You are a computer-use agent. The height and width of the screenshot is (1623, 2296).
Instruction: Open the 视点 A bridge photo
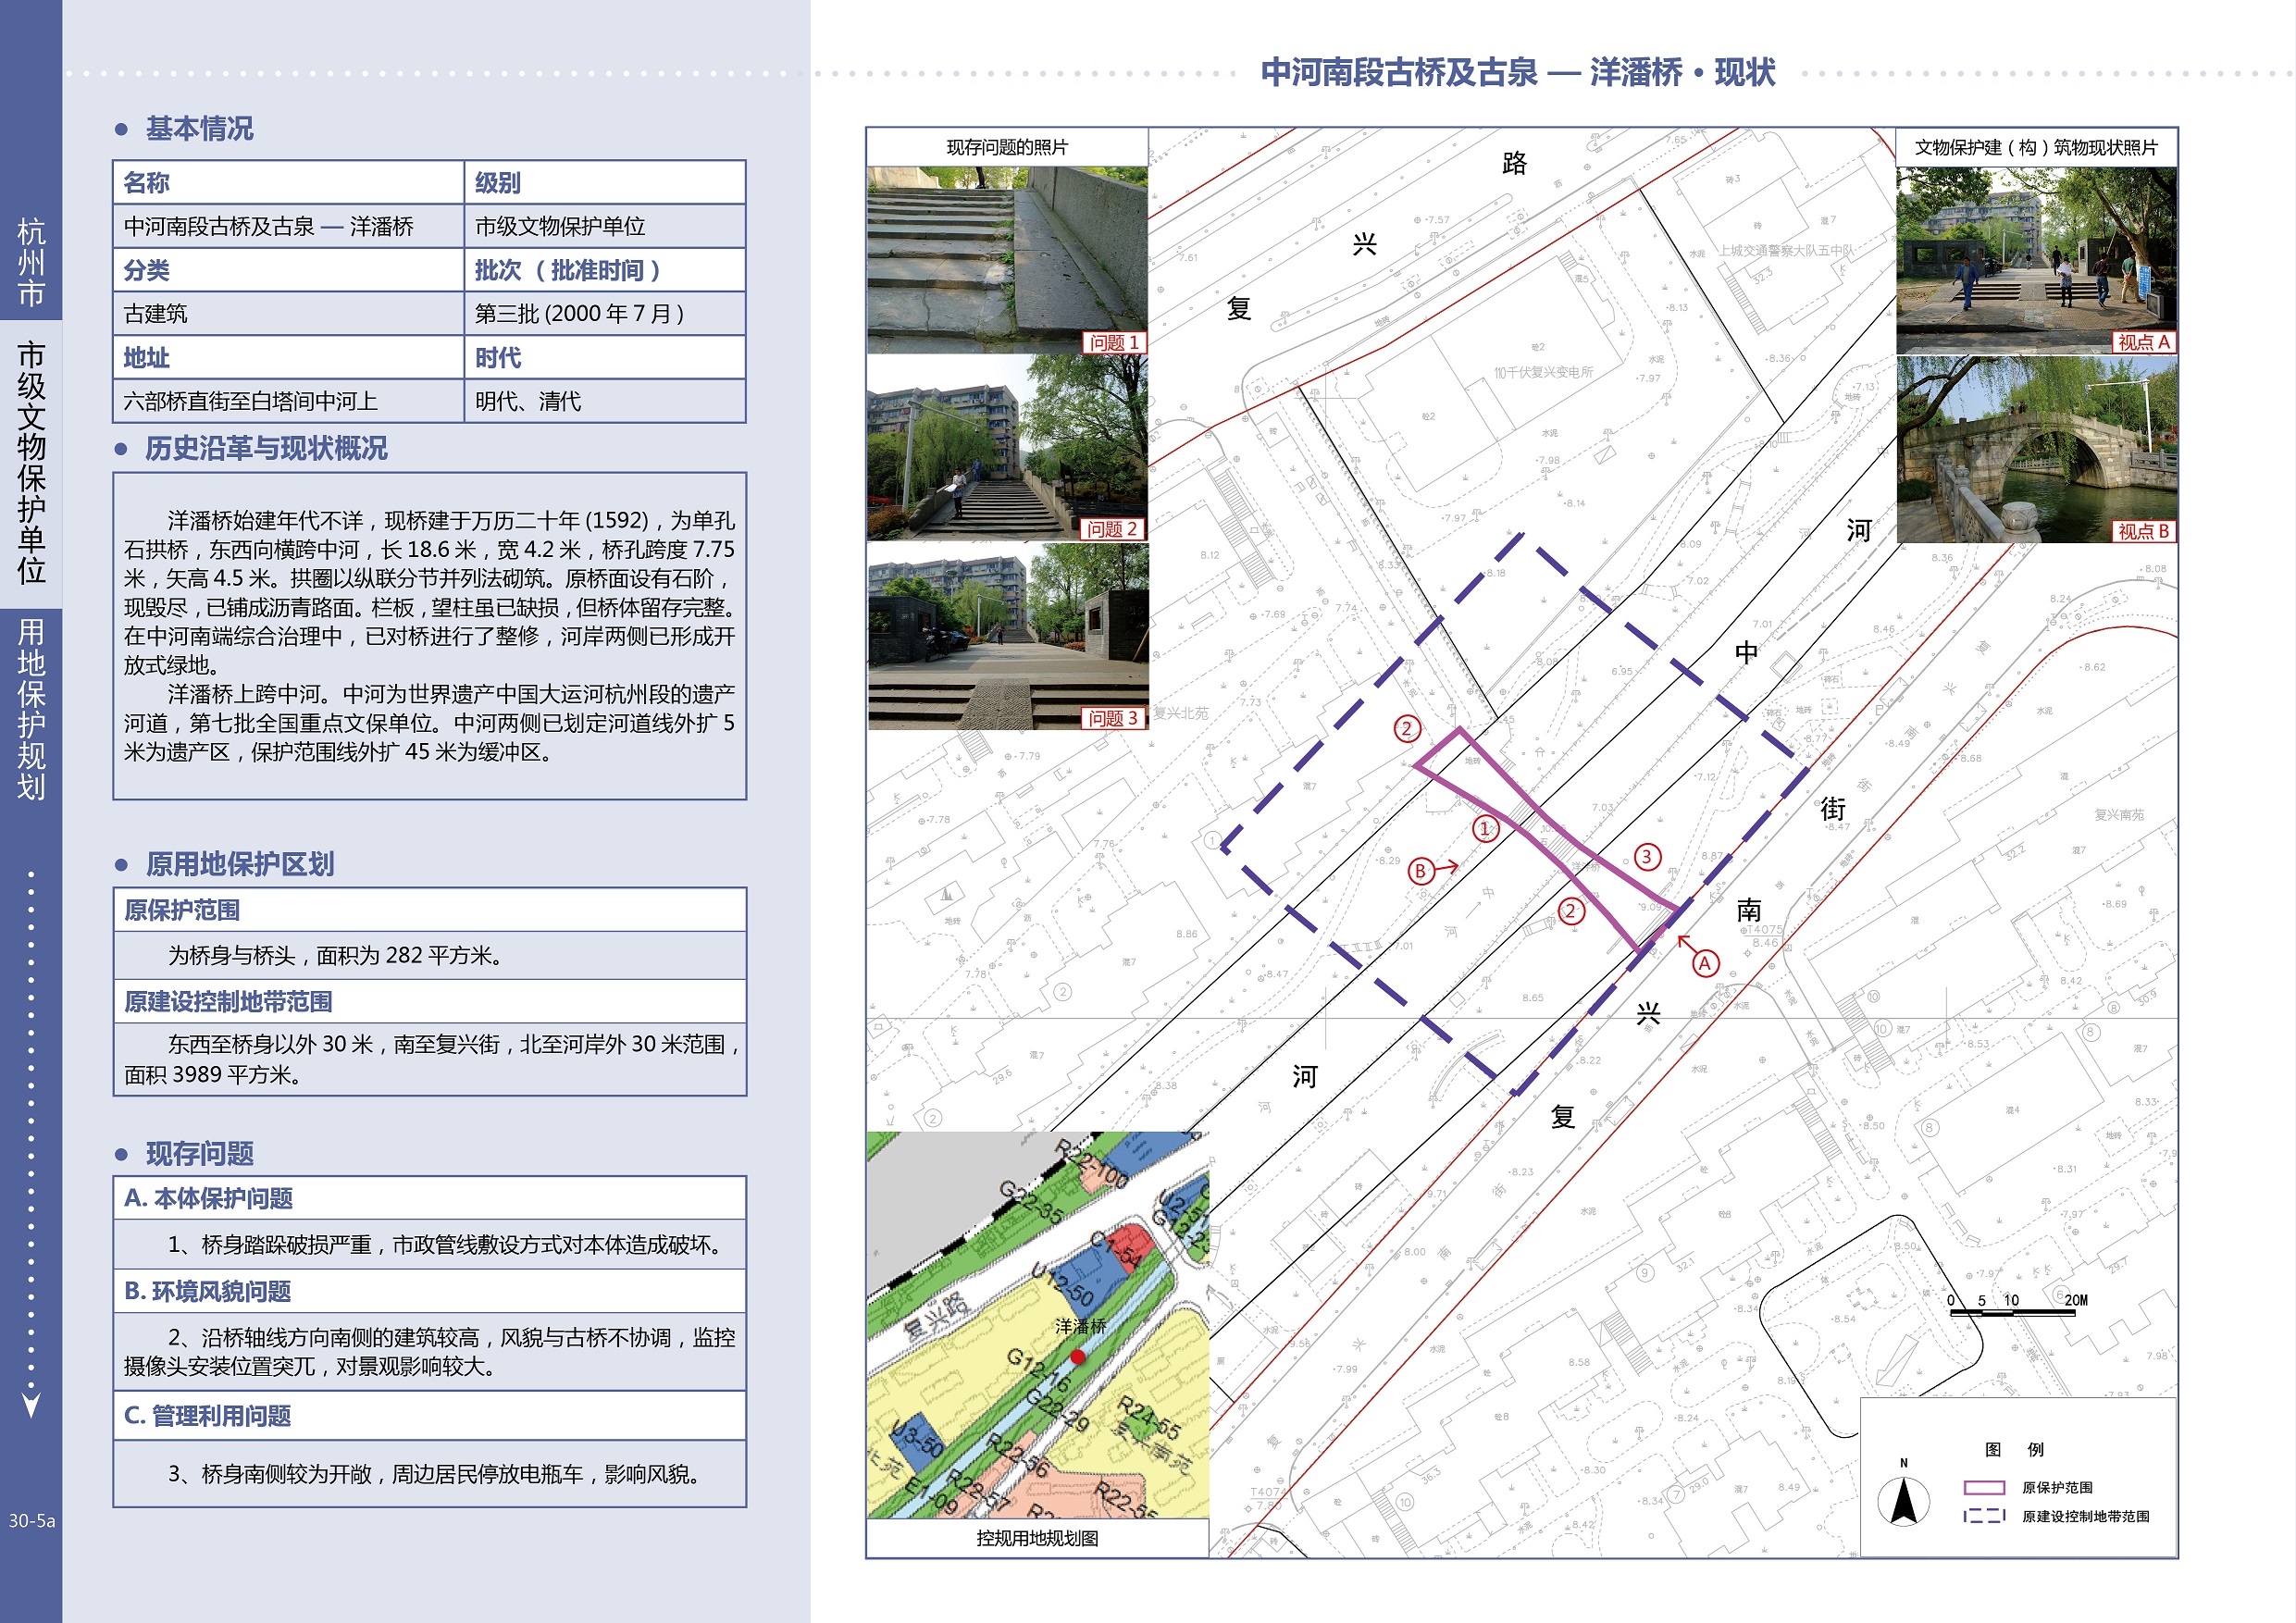[x=2036, y=260]
